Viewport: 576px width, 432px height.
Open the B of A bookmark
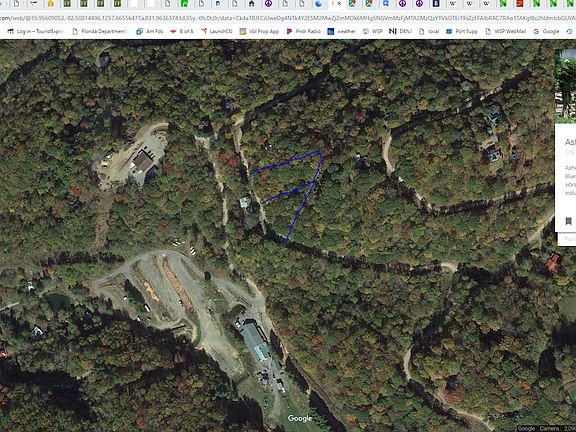[182, 32]
